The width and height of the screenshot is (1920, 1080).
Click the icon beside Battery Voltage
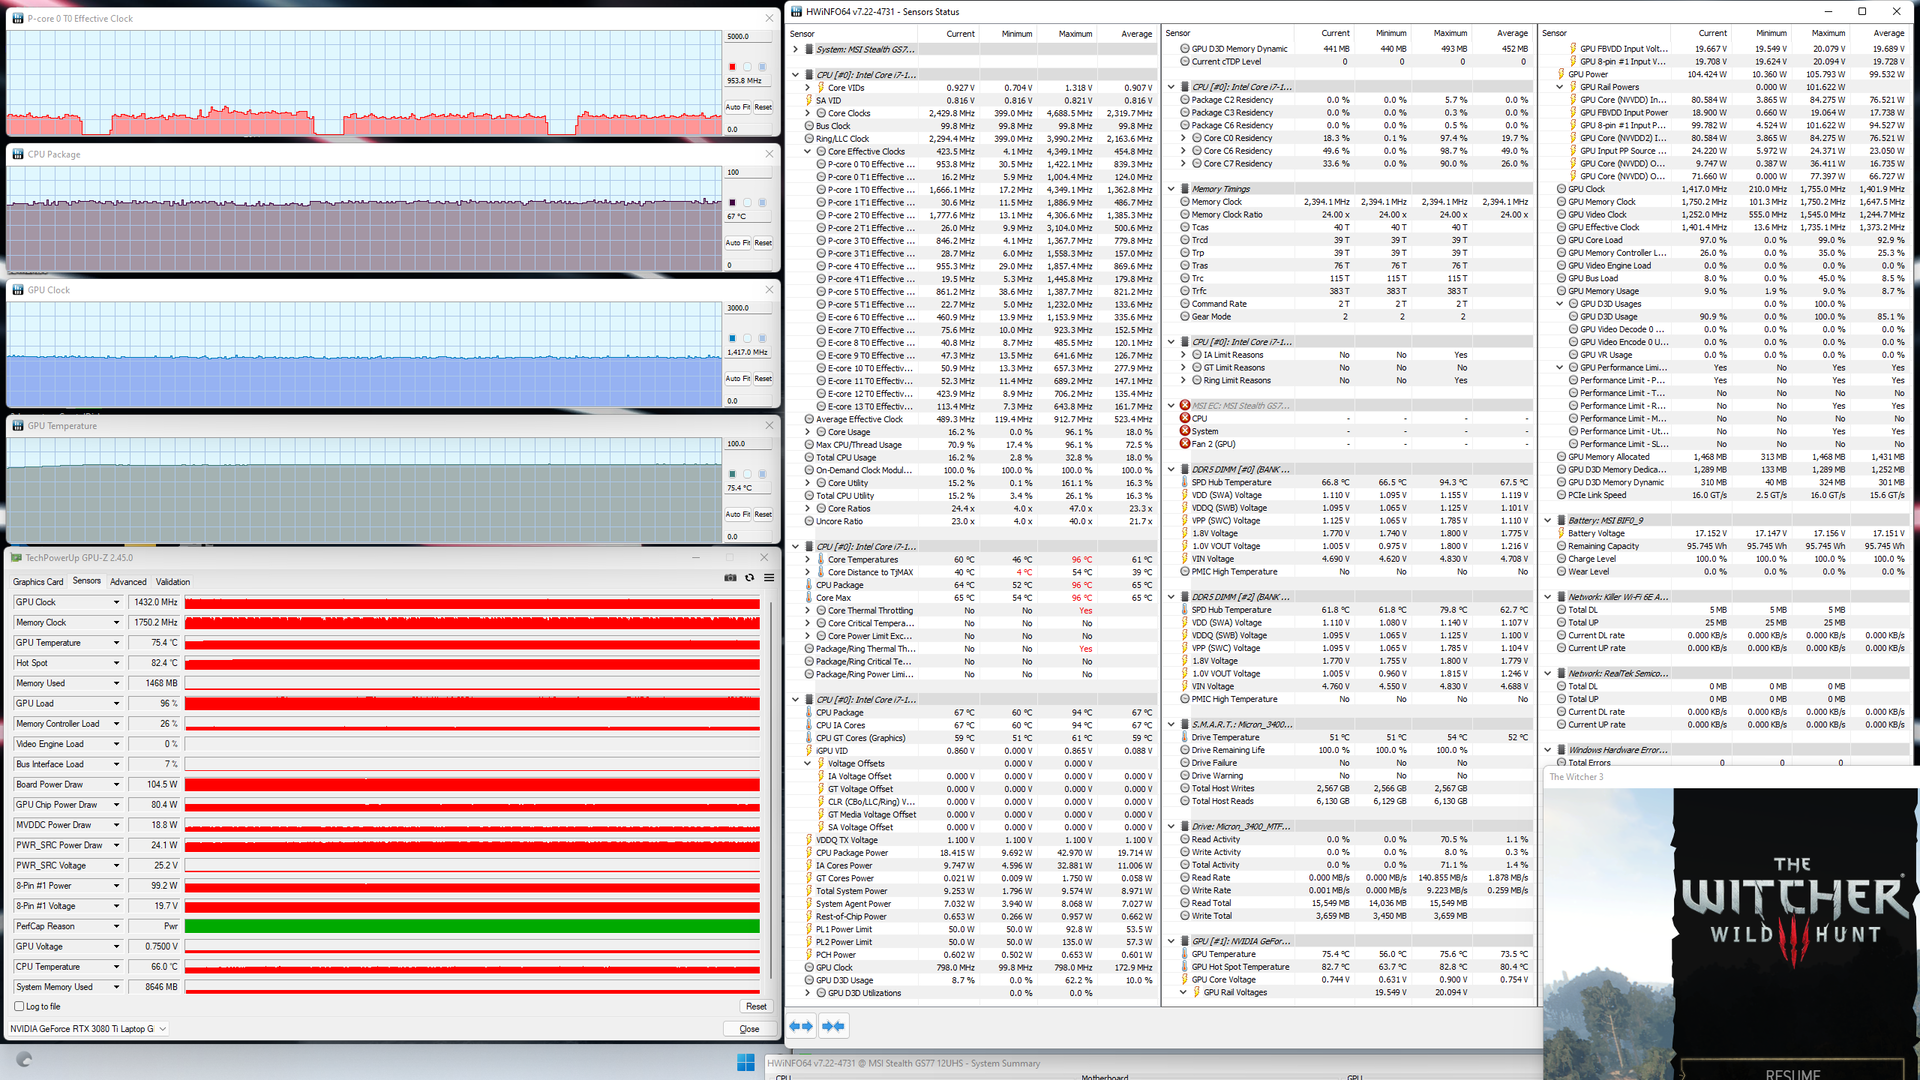[1561, 533]
